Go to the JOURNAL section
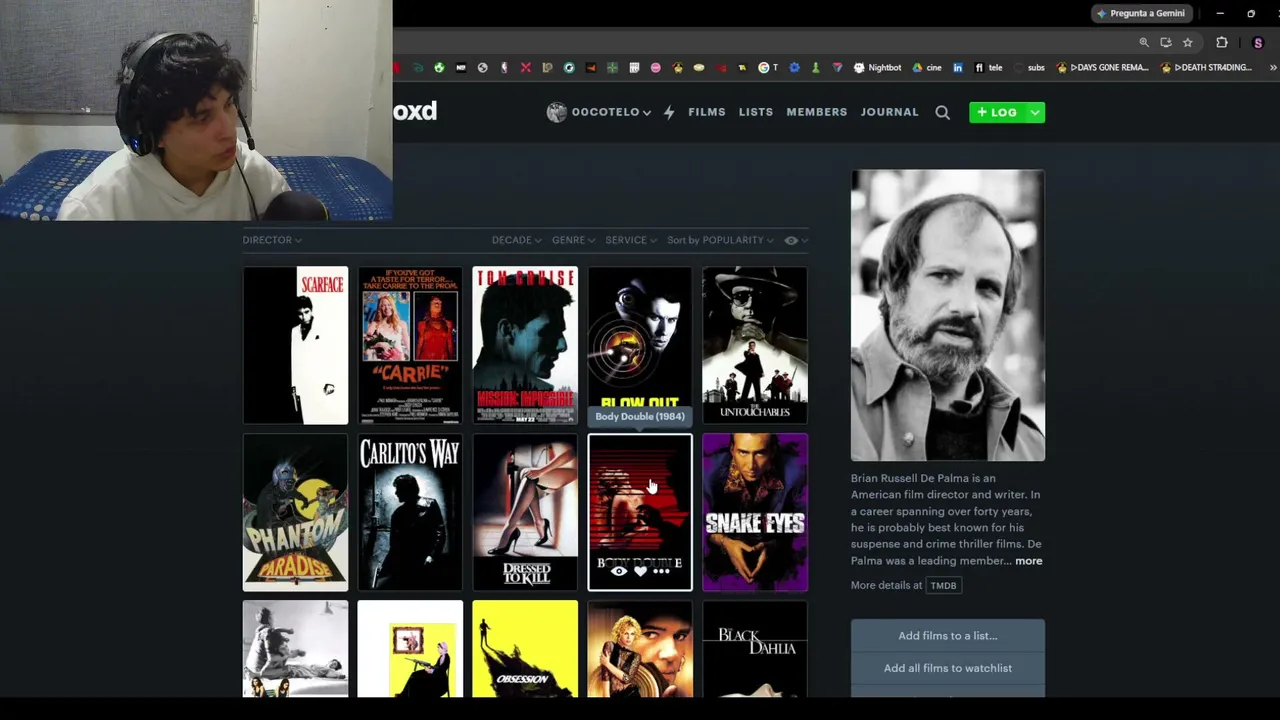Image resolution: width=1280 pixels, height=720 pixels. (889, 112)
